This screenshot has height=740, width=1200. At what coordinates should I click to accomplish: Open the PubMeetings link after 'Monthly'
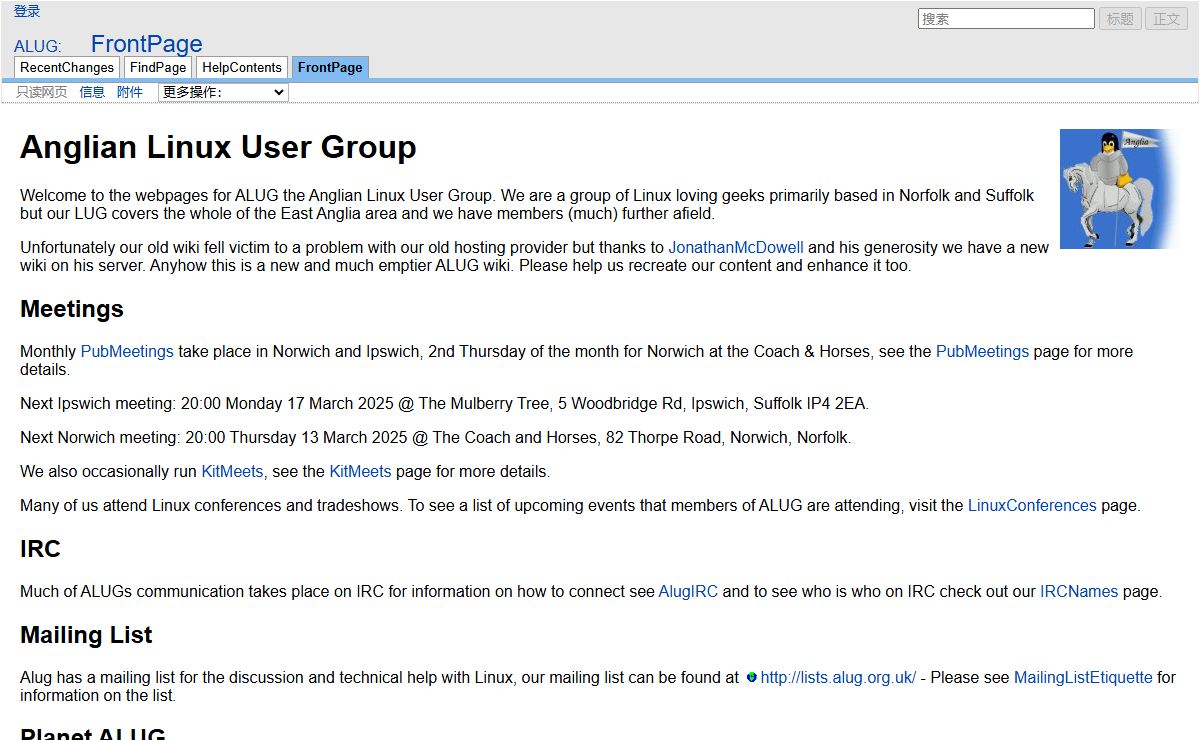click(x=127, y=352)
